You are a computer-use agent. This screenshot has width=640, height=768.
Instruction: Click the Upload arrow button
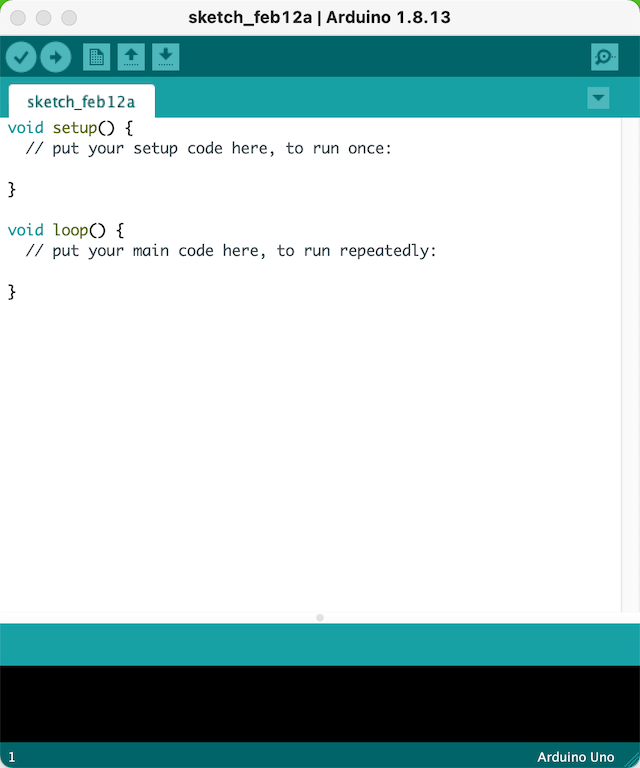(x=55, y=57)
